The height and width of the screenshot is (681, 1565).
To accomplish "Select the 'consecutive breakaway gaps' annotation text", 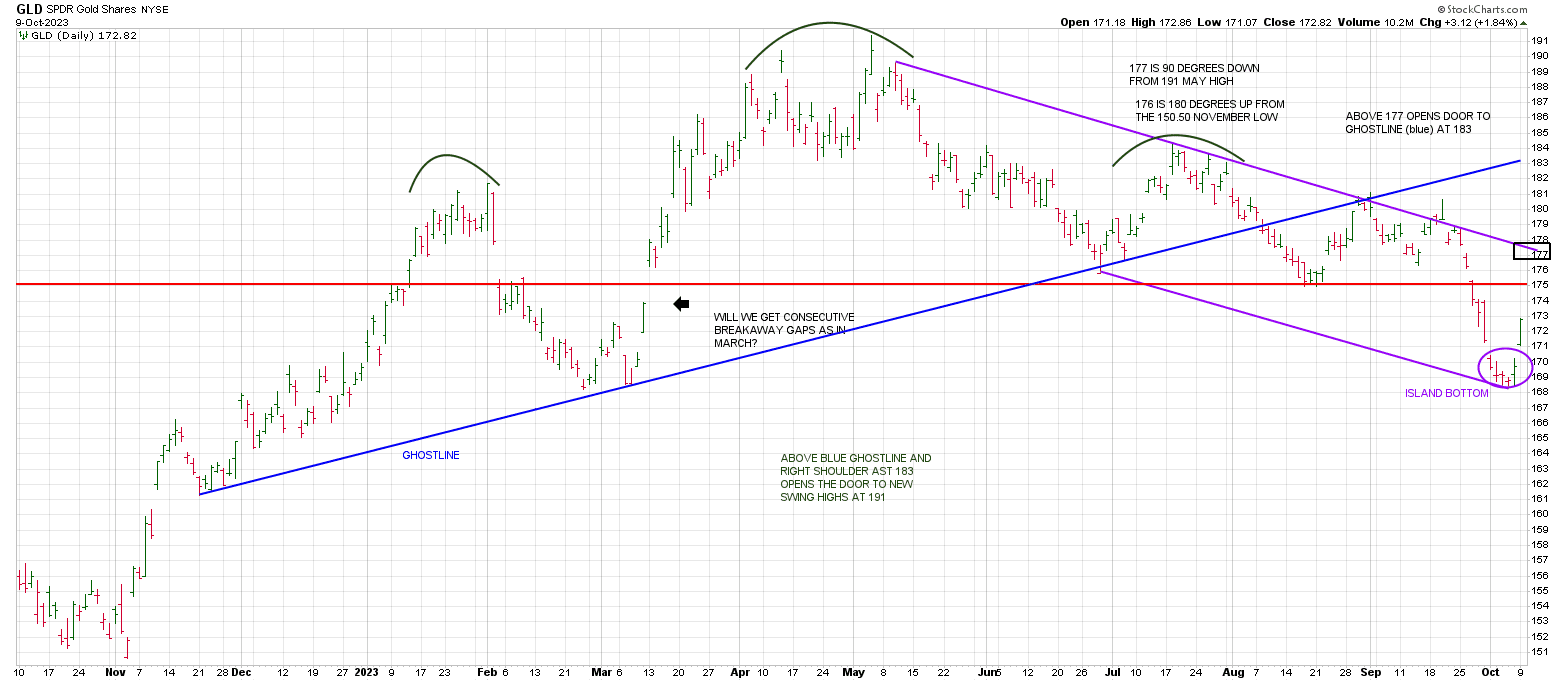I will tap(784, 330).
